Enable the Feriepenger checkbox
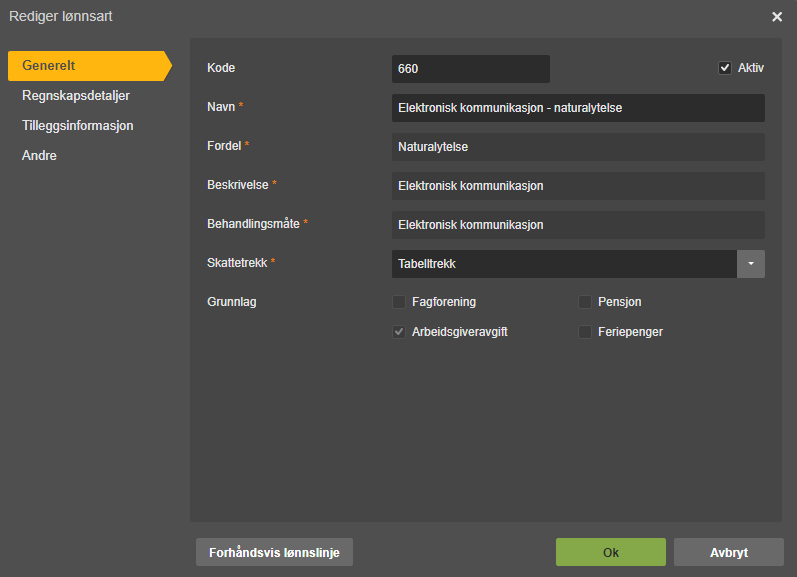Viewport: 797px width, 577px height. tap(585, 332)
